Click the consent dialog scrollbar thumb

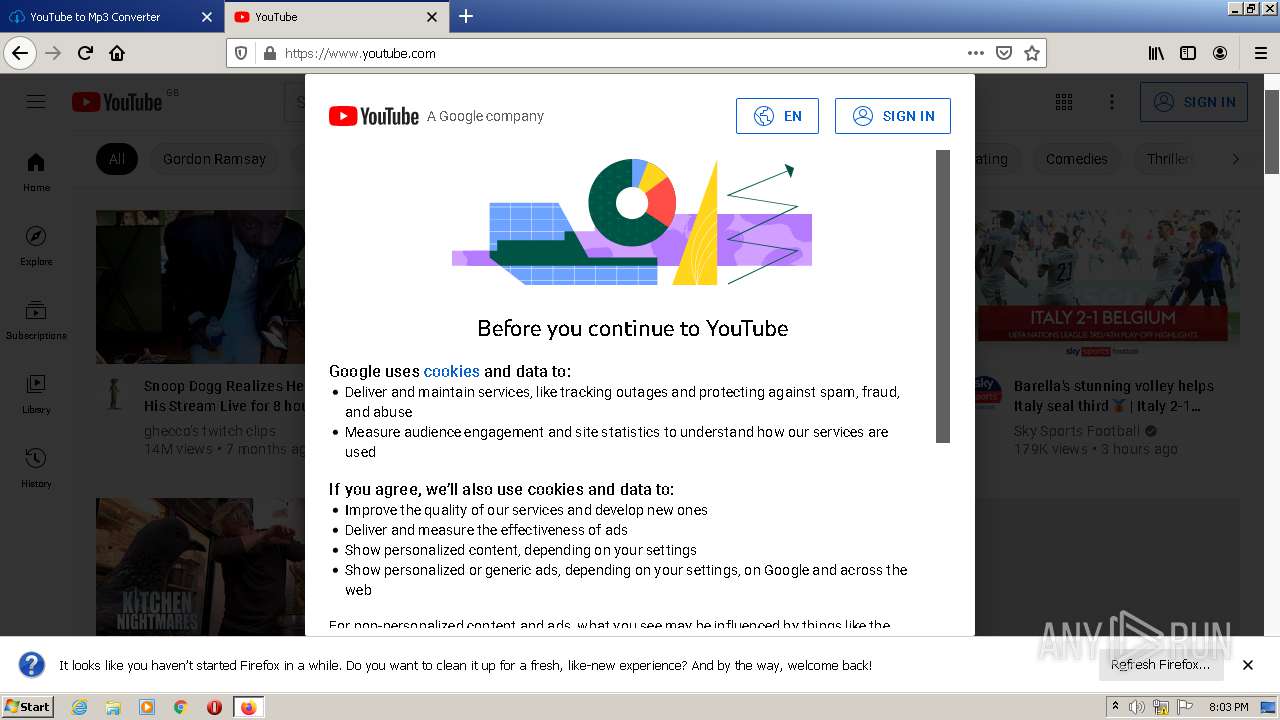(942, 296)
